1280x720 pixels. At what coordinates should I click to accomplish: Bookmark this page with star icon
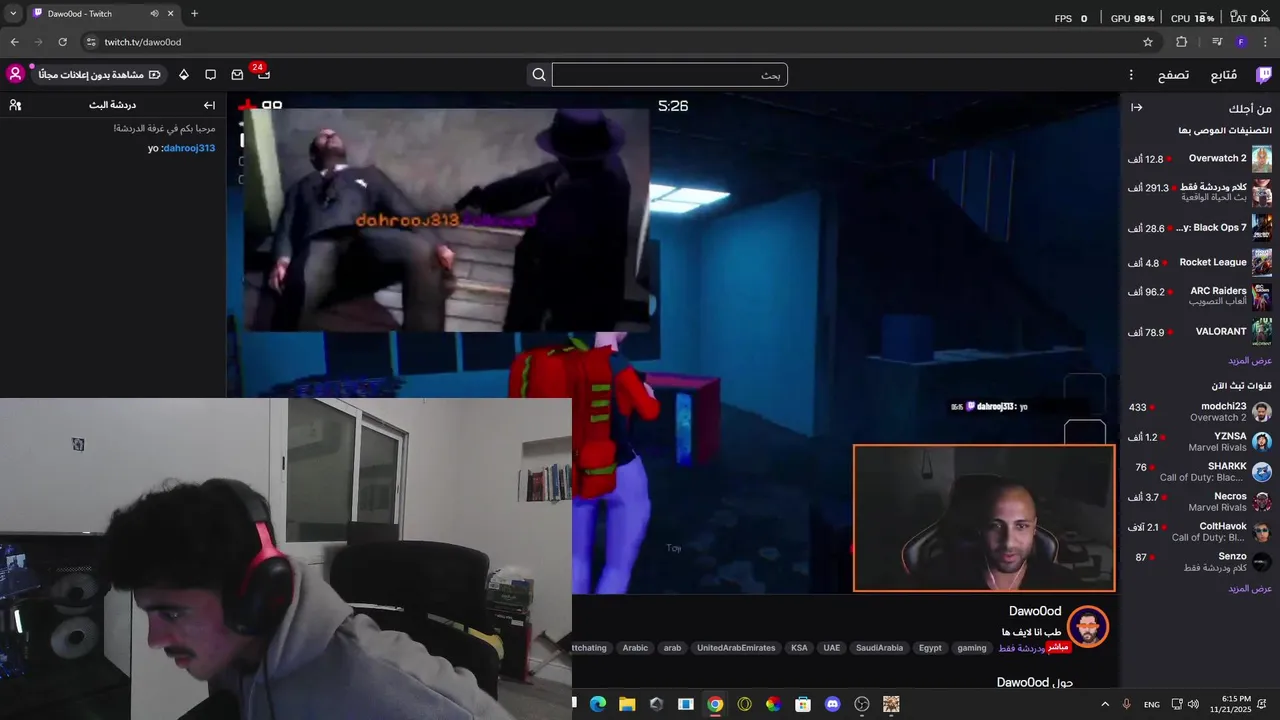tap(1148, 42)
